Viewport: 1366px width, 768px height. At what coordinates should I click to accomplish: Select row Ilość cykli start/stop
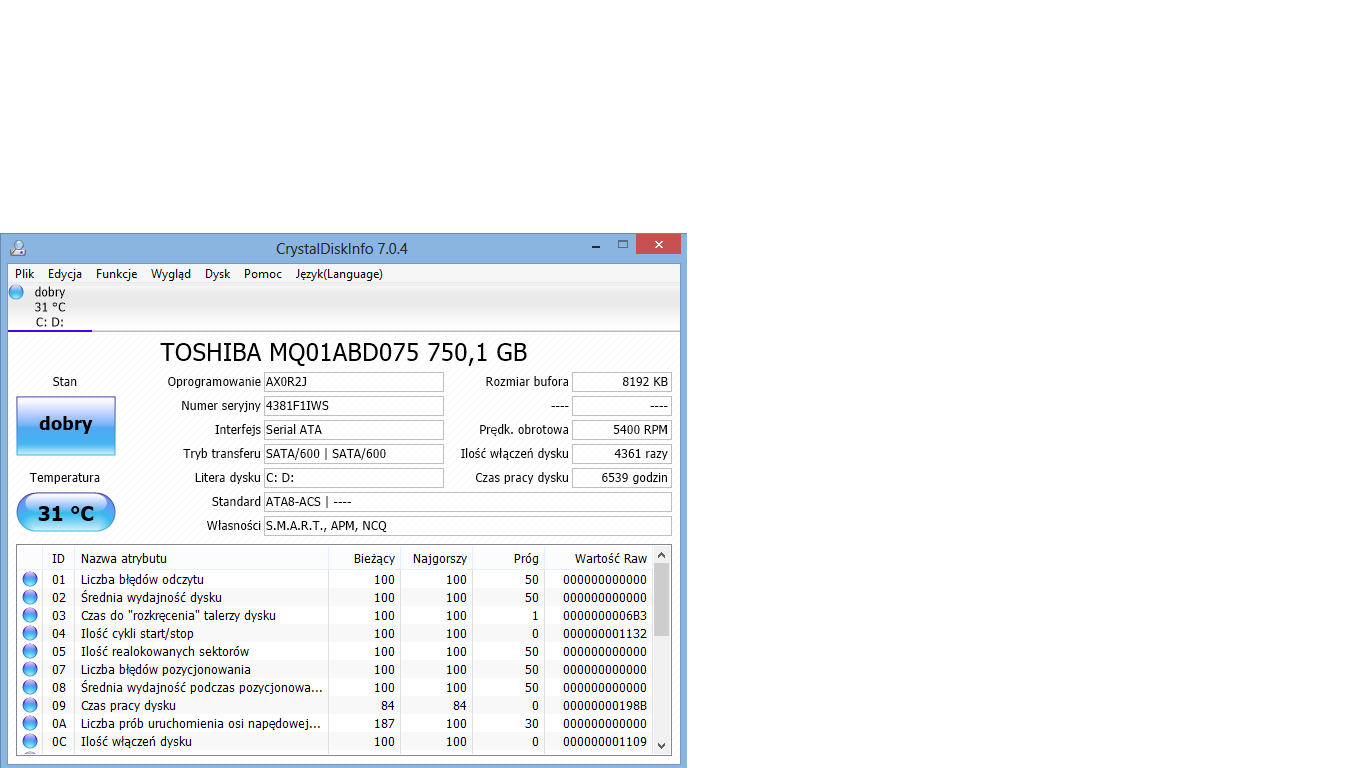click(335, 633)
